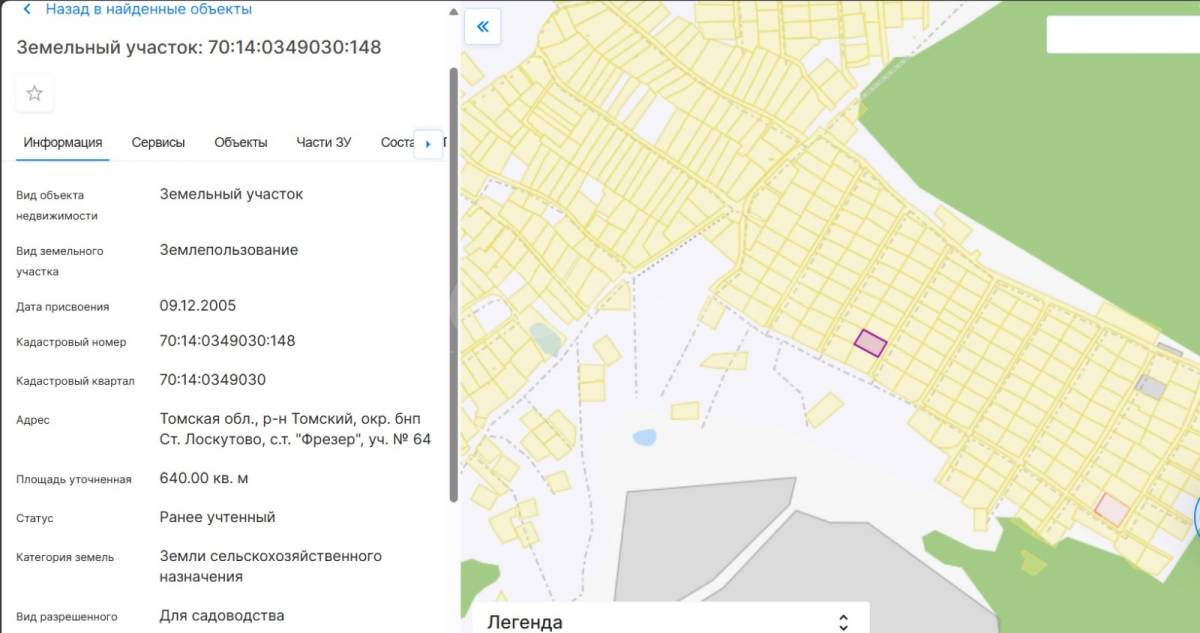This screenshot has width=1200, height=633.
Task: Click the small blue pond on the map
Action: 645,437
